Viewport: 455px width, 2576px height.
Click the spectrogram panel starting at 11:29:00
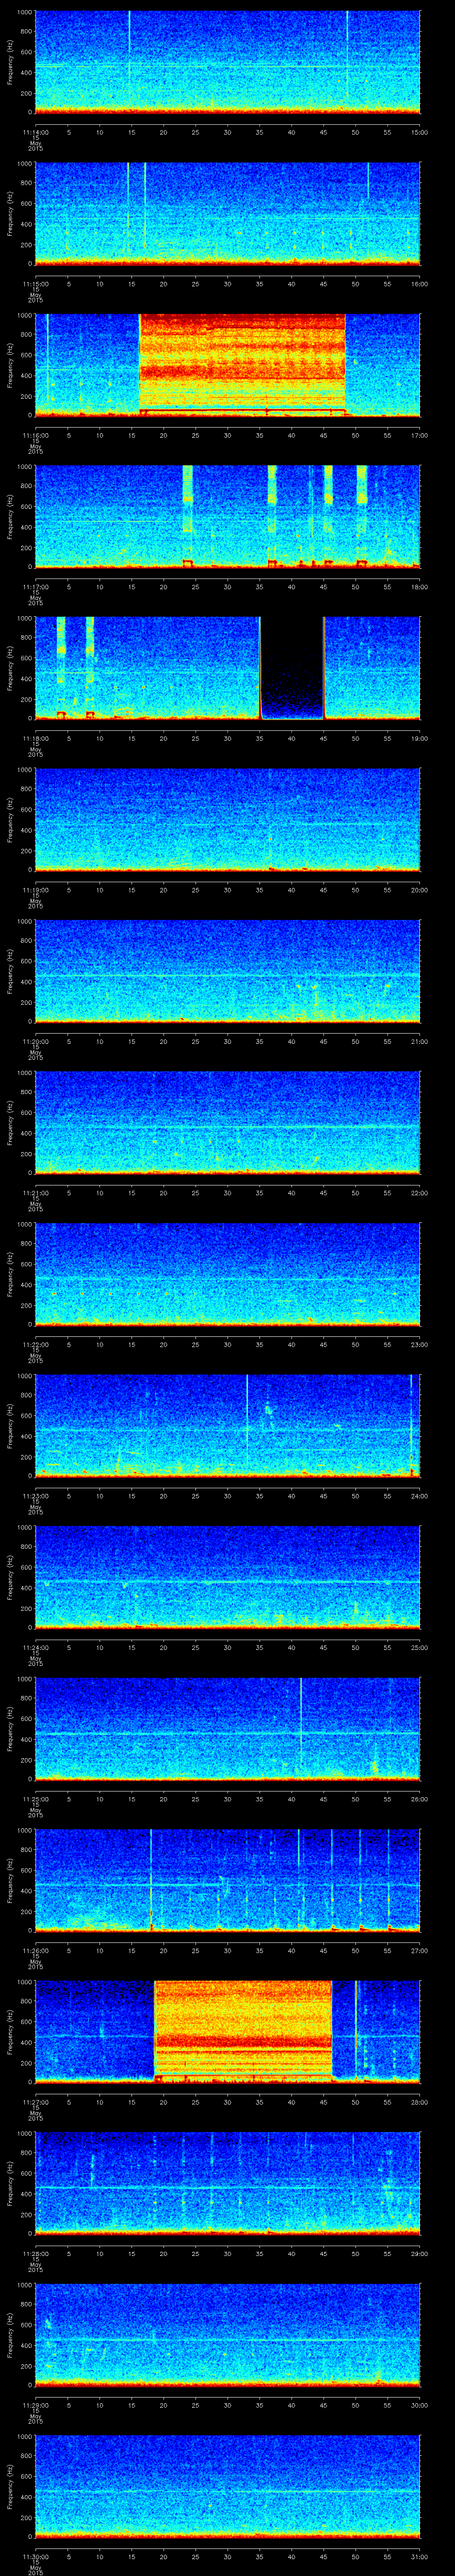[227, 2335]
